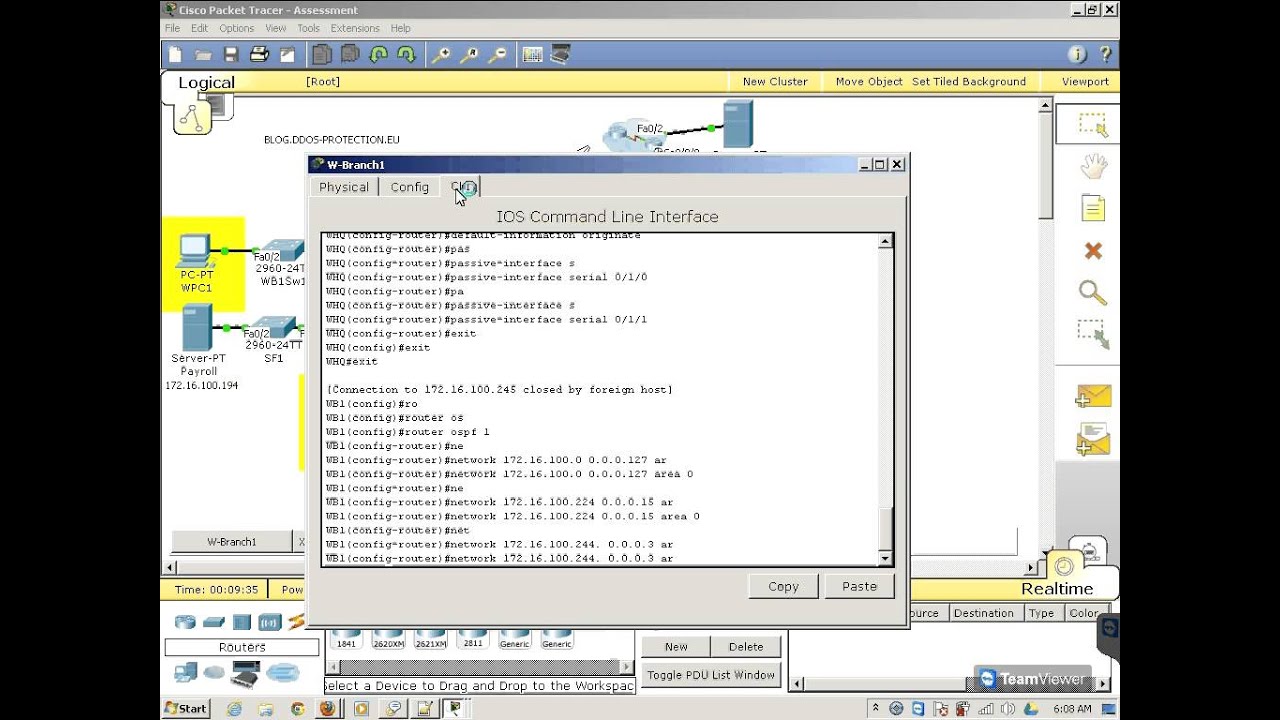
Task: Select the Hubs device category icon
Action: 241,621
